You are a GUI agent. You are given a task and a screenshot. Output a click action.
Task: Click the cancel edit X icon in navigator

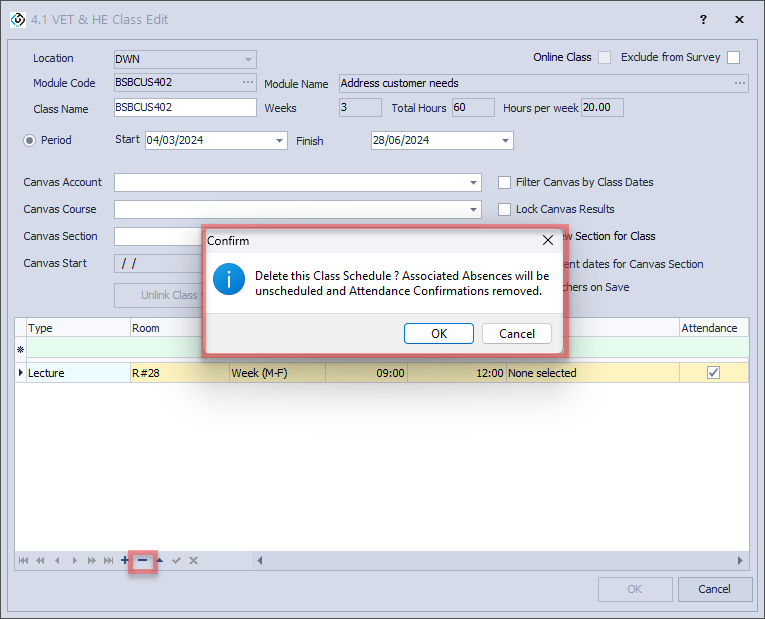point(193,561)
